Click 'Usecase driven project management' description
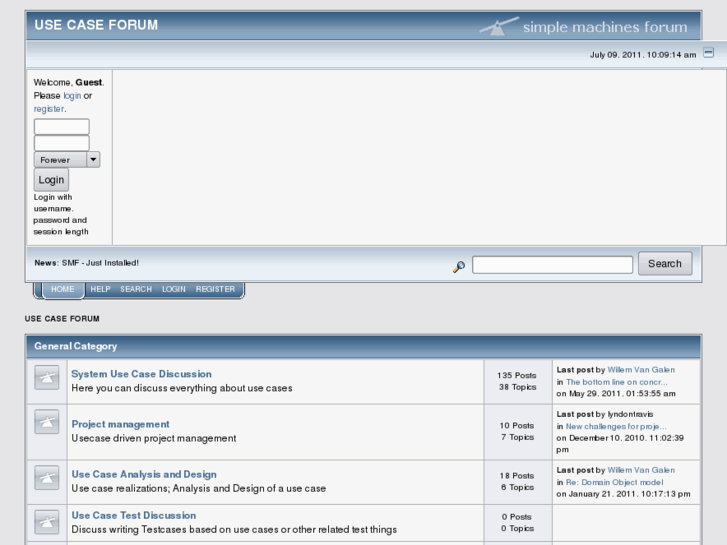 153,438
